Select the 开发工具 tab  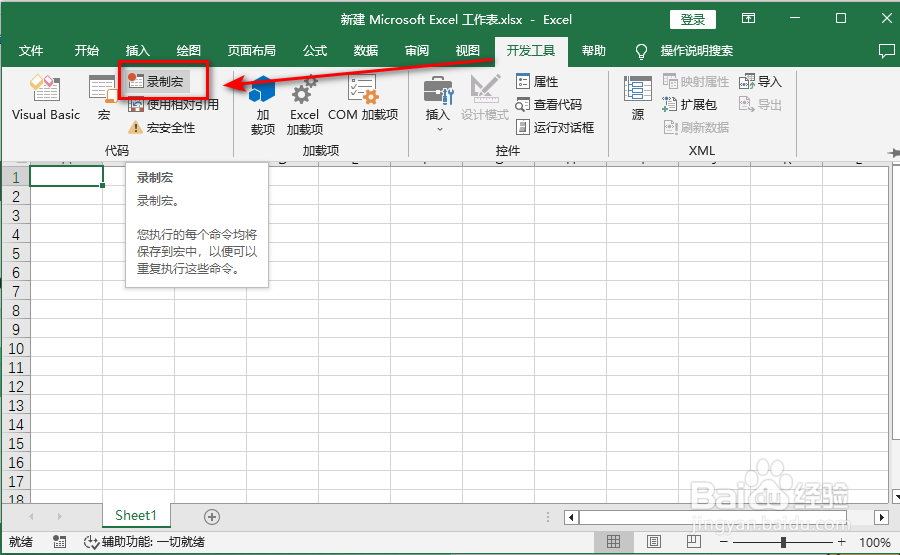tap(531, 51)
